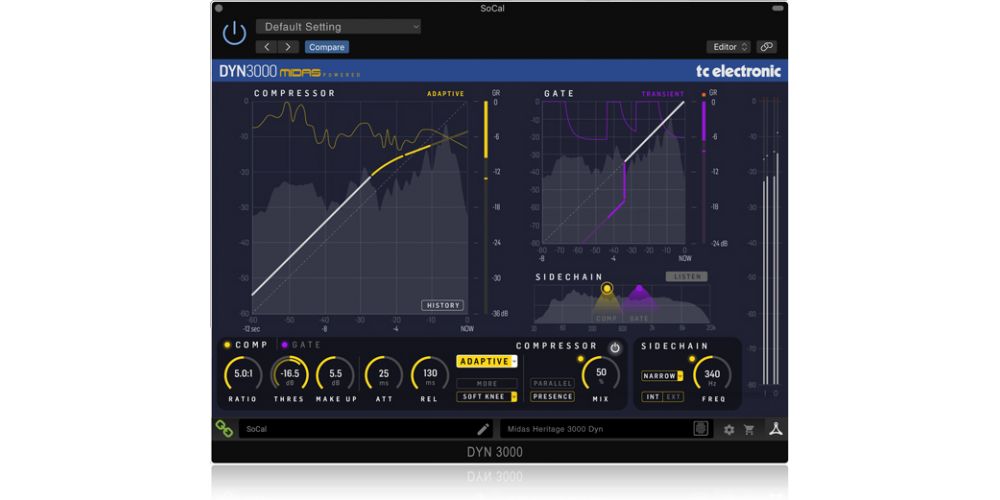1000x500 pixels.
Task: Open the ADAPTIVE mode dropdown
Action: point(487,362)
